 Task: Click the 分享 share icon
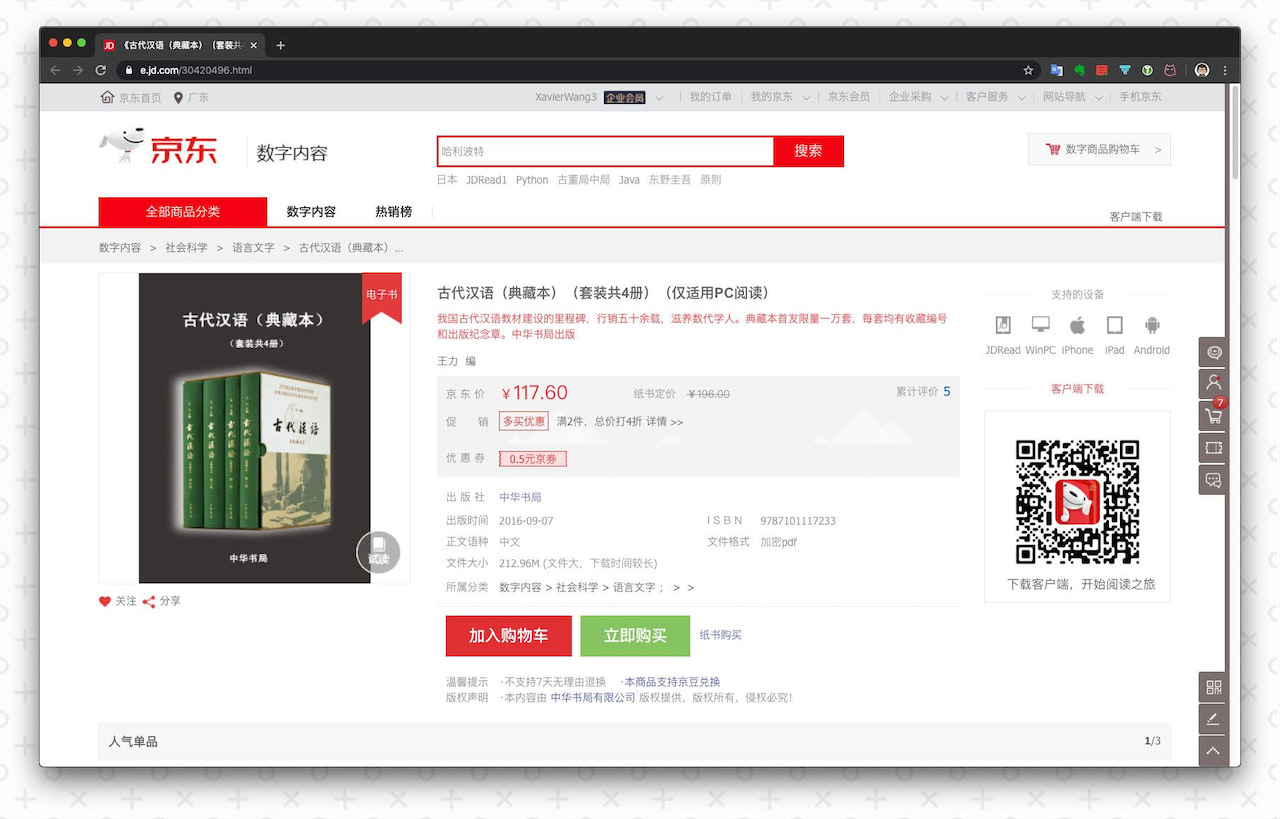(149, 601)
